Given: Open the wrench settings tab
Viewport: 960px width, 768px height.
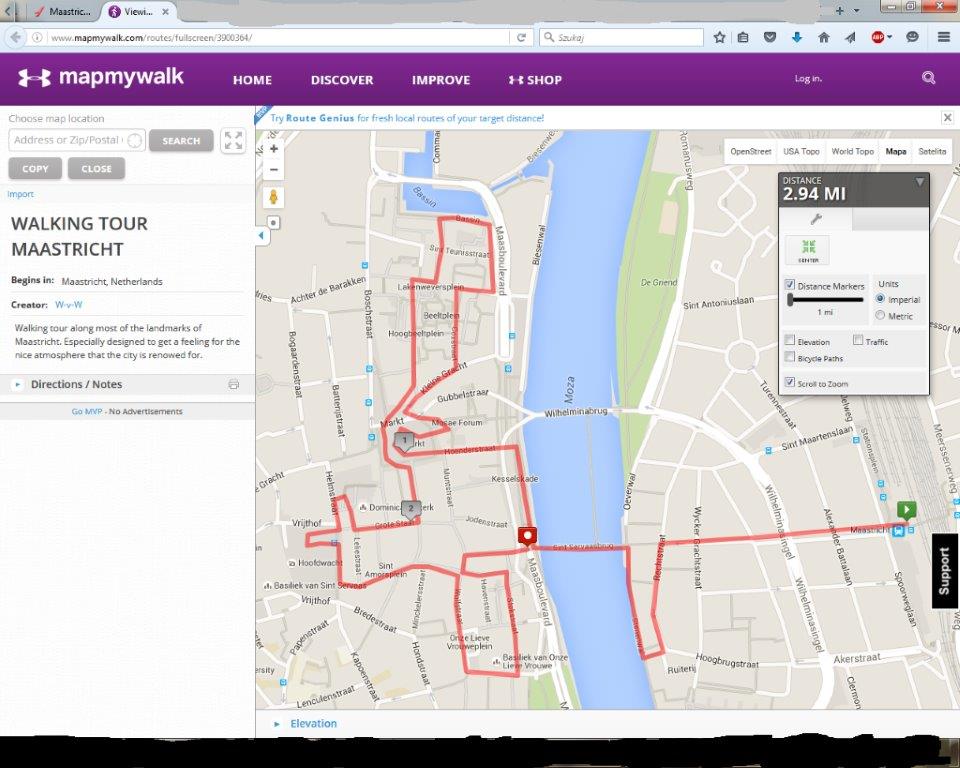Looking at the screenshot, I should [x=816, y=219].
